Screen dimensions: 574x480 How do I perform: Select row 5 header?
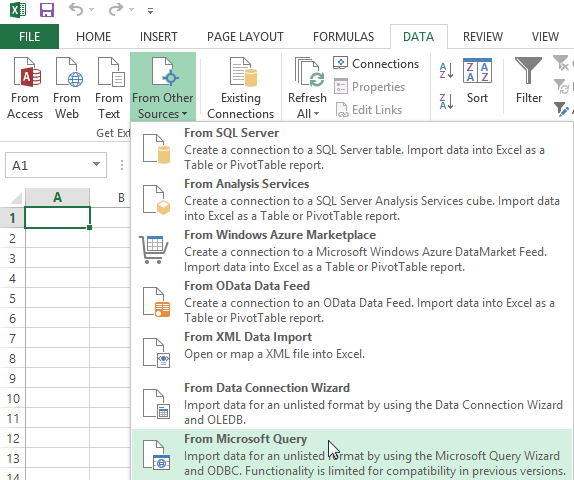click(x=12, y=298)
